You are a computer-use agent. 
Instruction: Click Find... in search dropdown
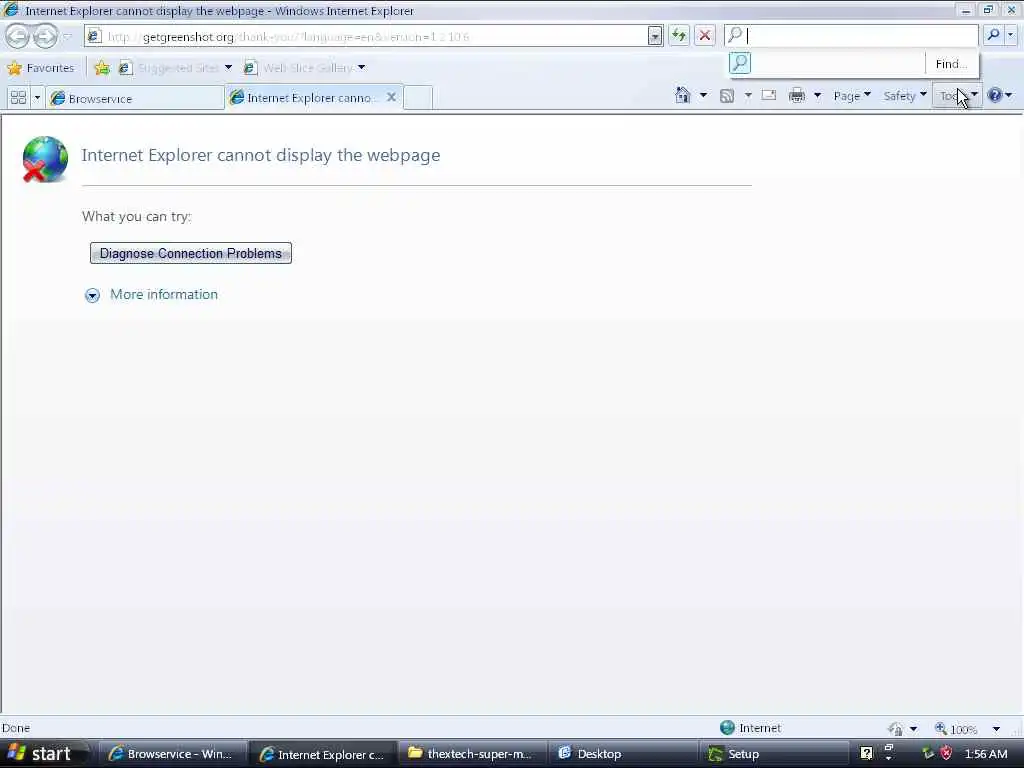point(951,64)
